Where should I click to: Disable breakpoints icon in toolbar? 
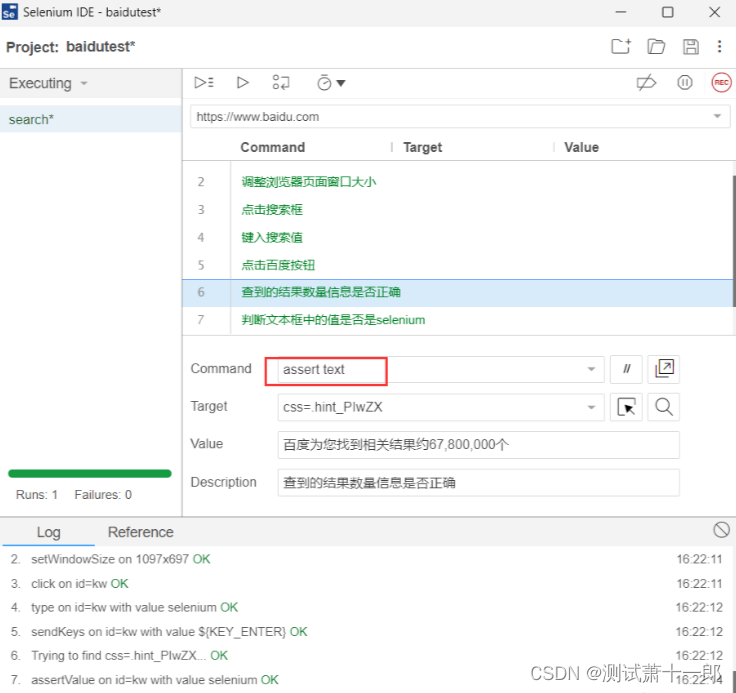646,83
